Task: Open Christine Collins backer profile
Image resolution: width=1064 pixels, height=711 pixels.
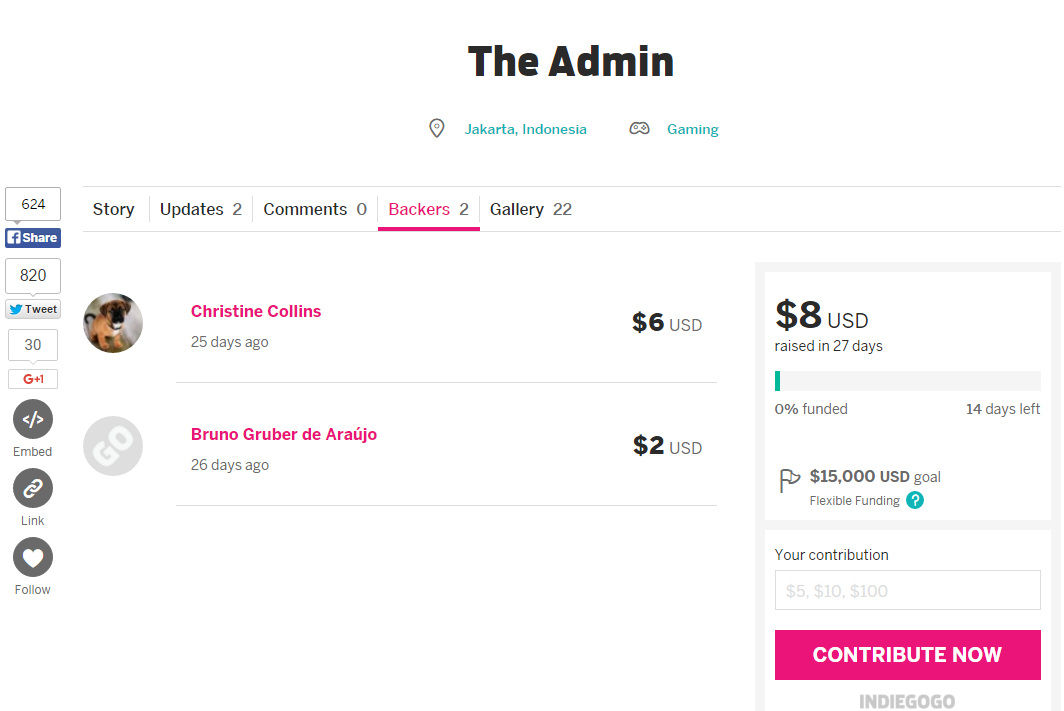Action: point(256,311)
